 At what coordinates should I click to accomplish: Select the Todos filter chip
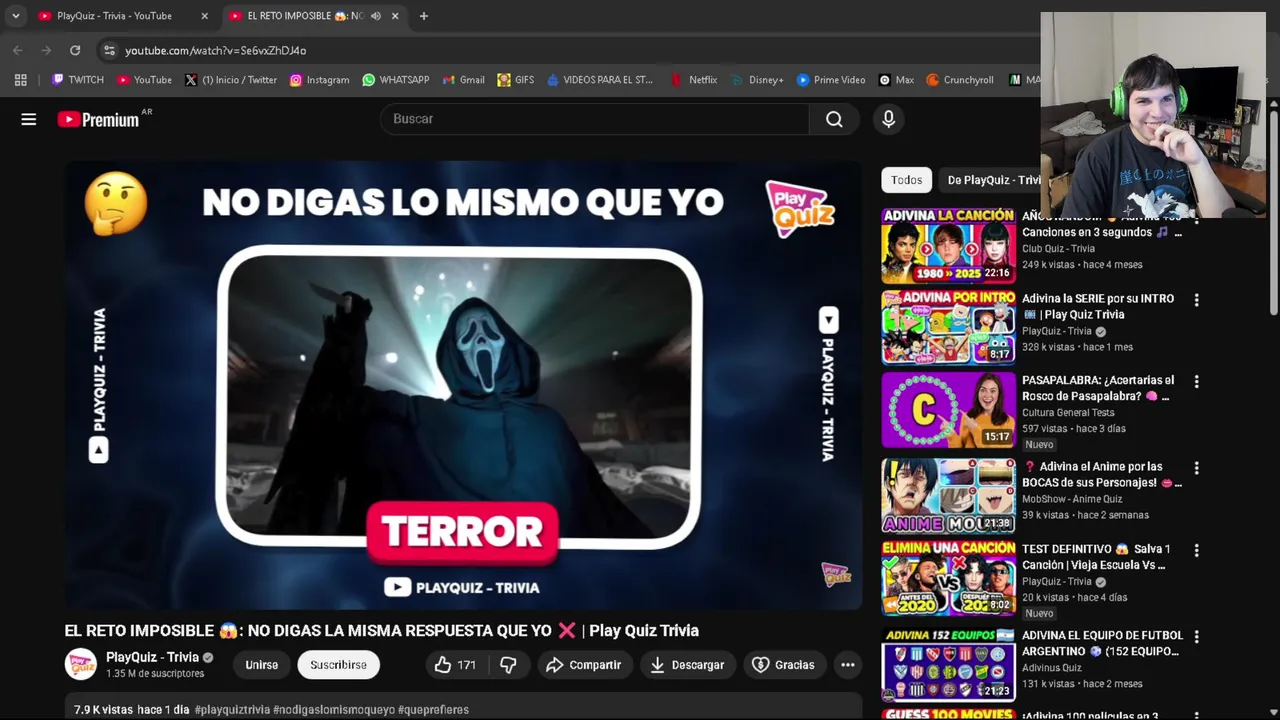pos(907,180)
